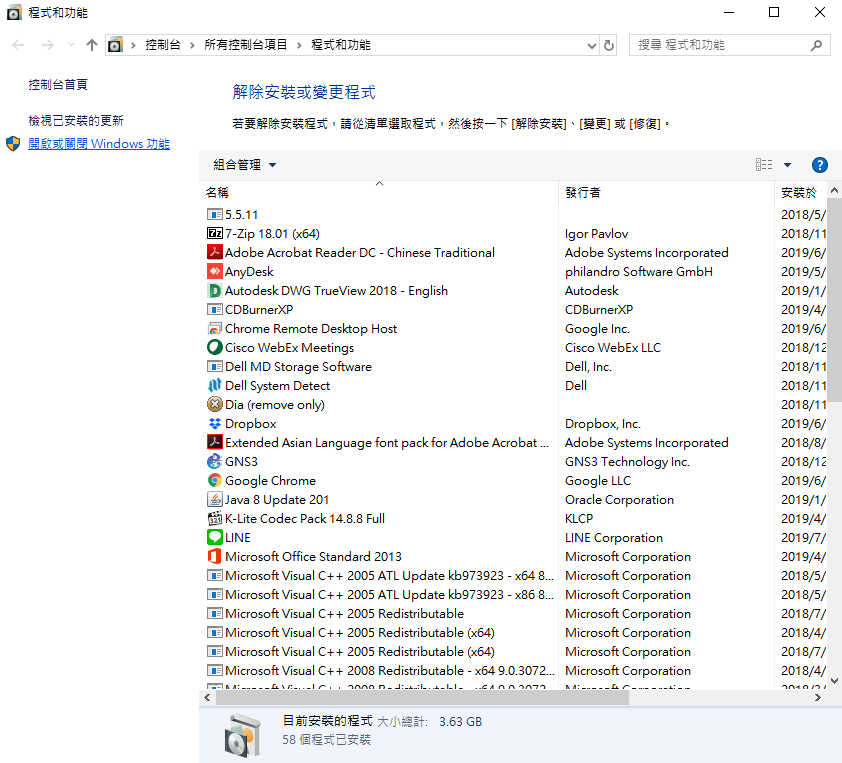Click the 所有控制台項目 breadcrumb item

click(245, 45)
